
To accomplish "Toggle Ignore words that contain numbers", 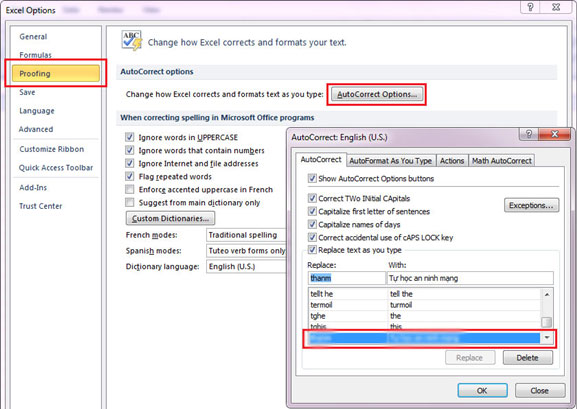I will 130,150.
